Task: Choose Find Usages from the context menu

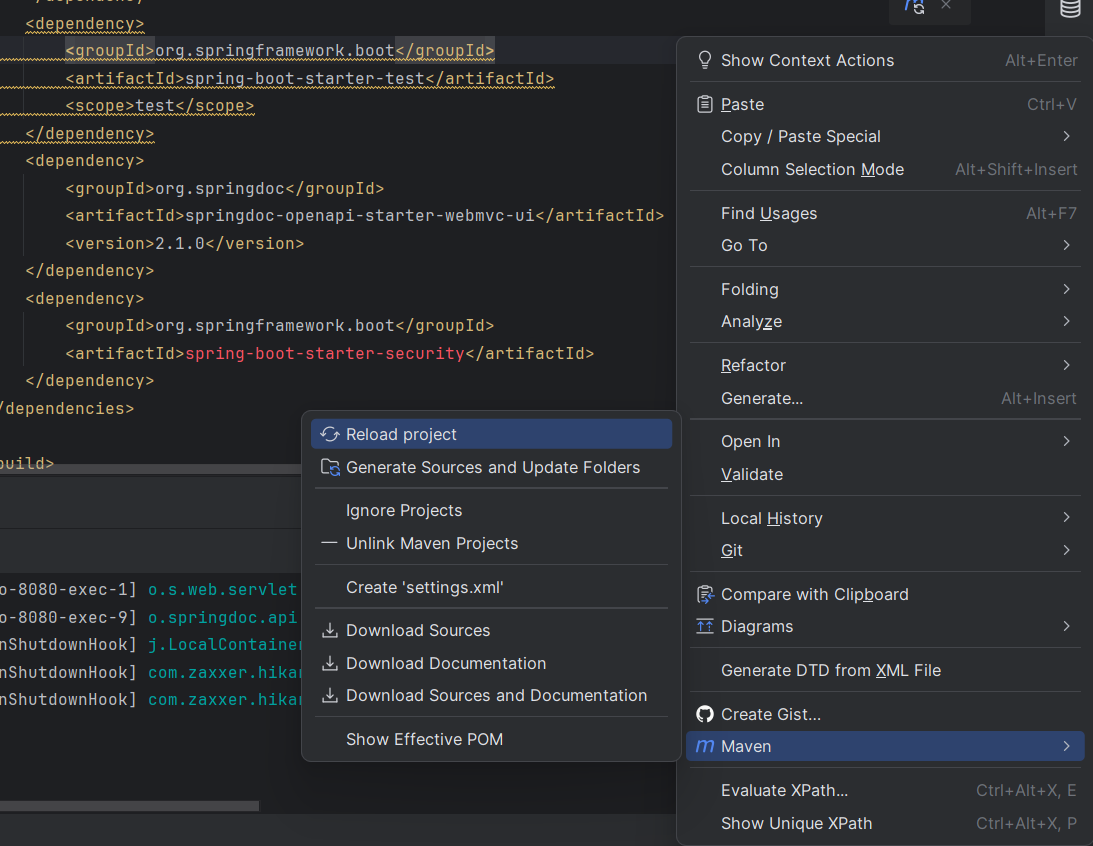Action: click(x=768, y=213)
